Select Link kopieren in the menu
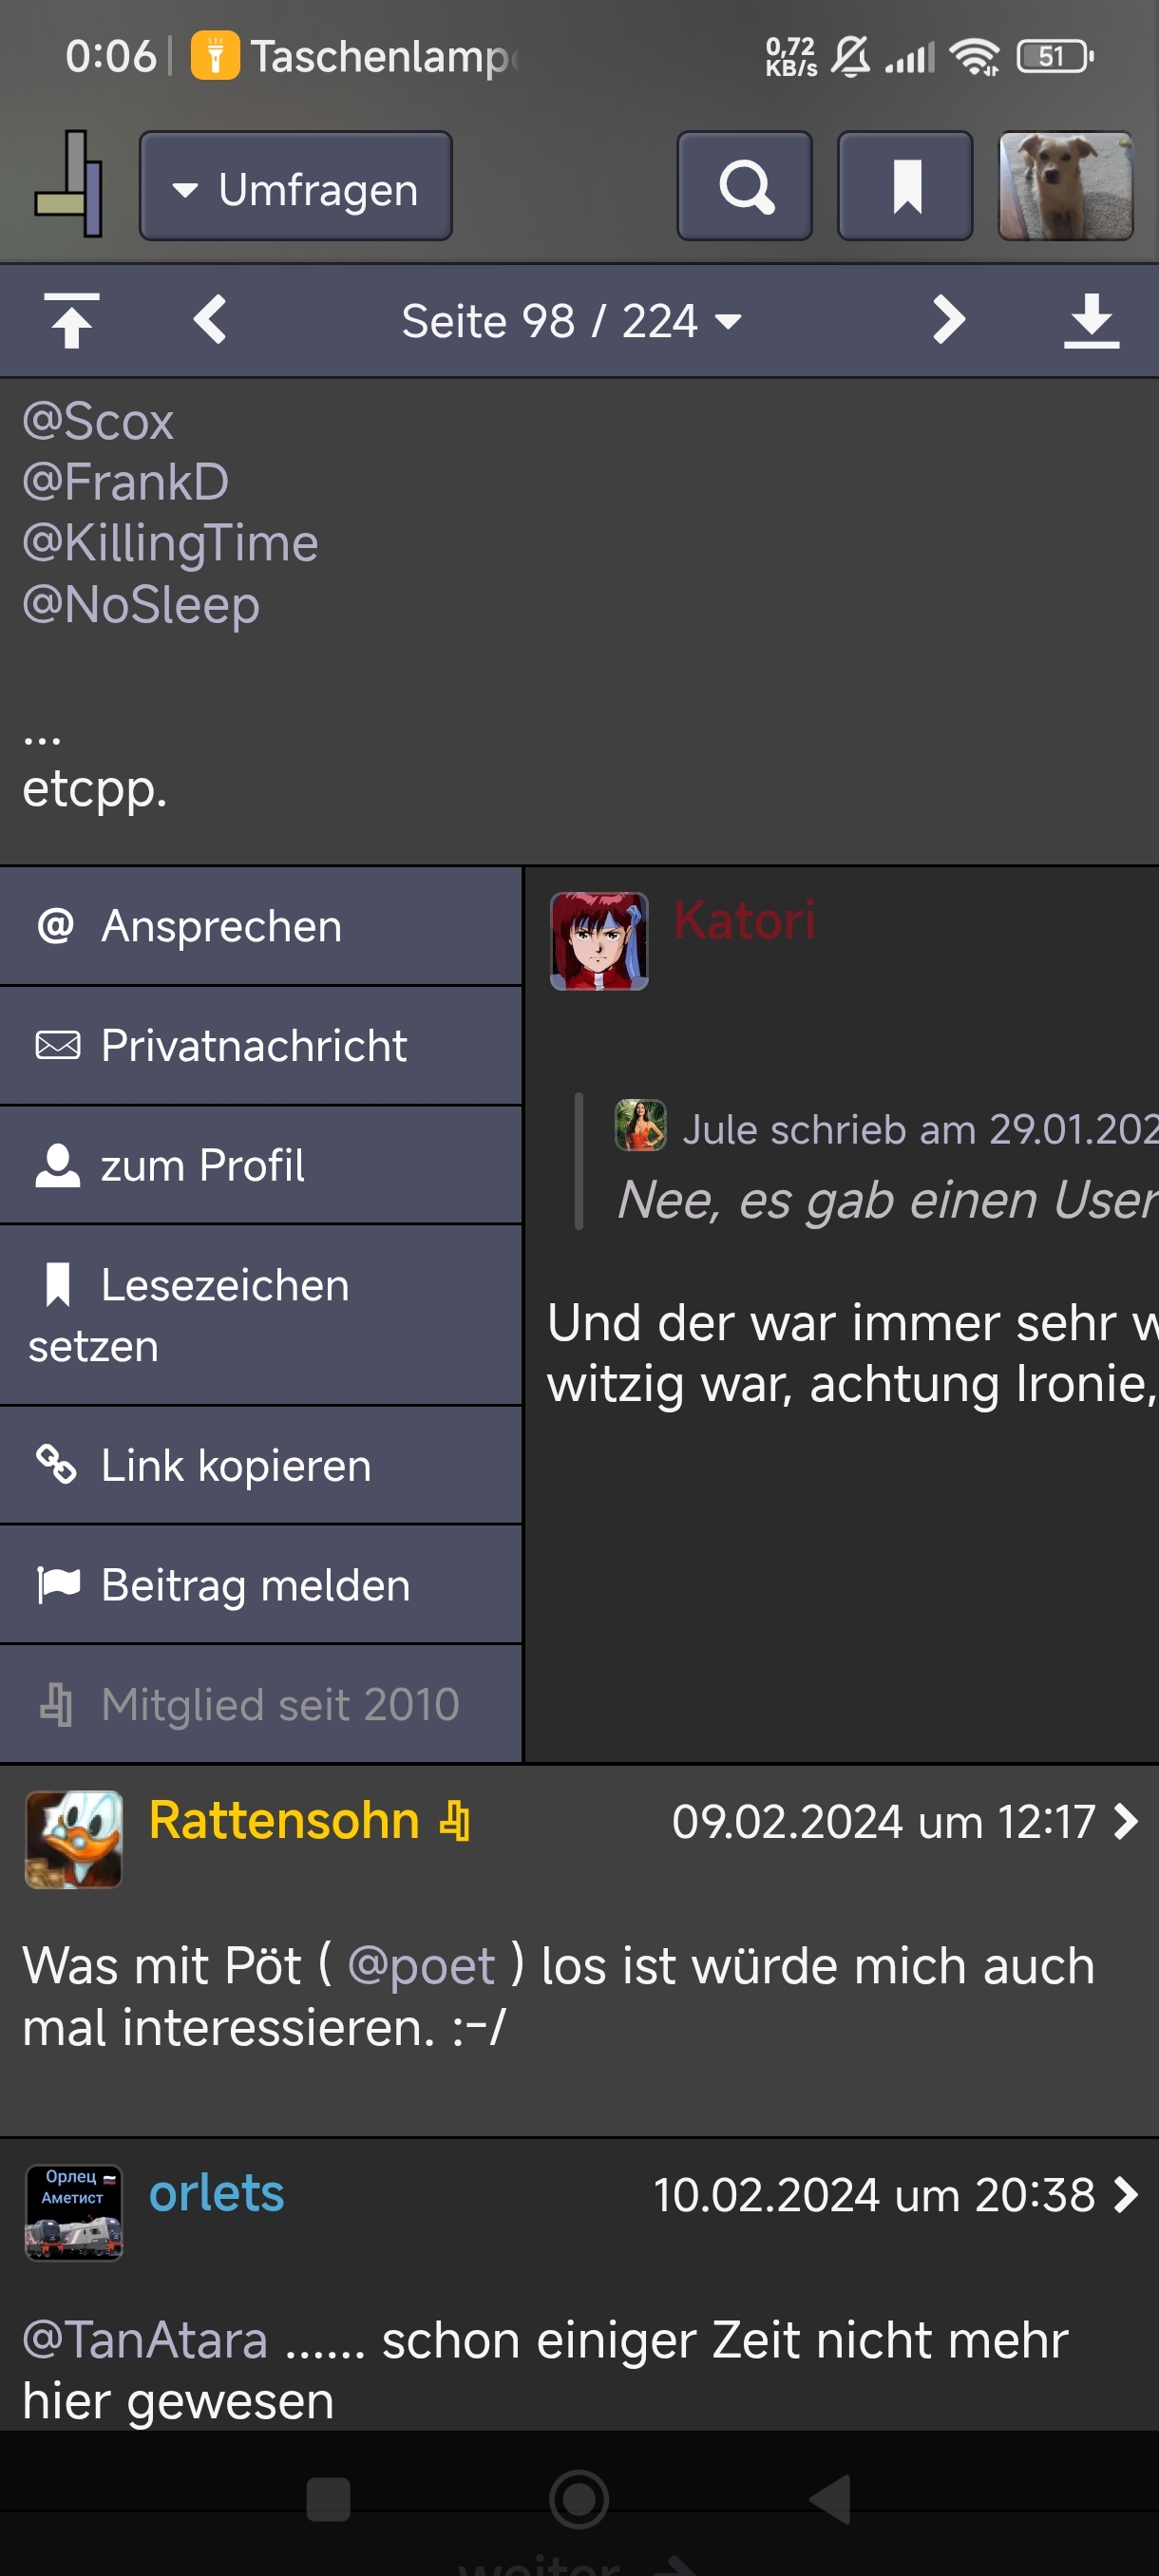The height and width of the screenshot is (2576, 1159). coord(261,1466)
